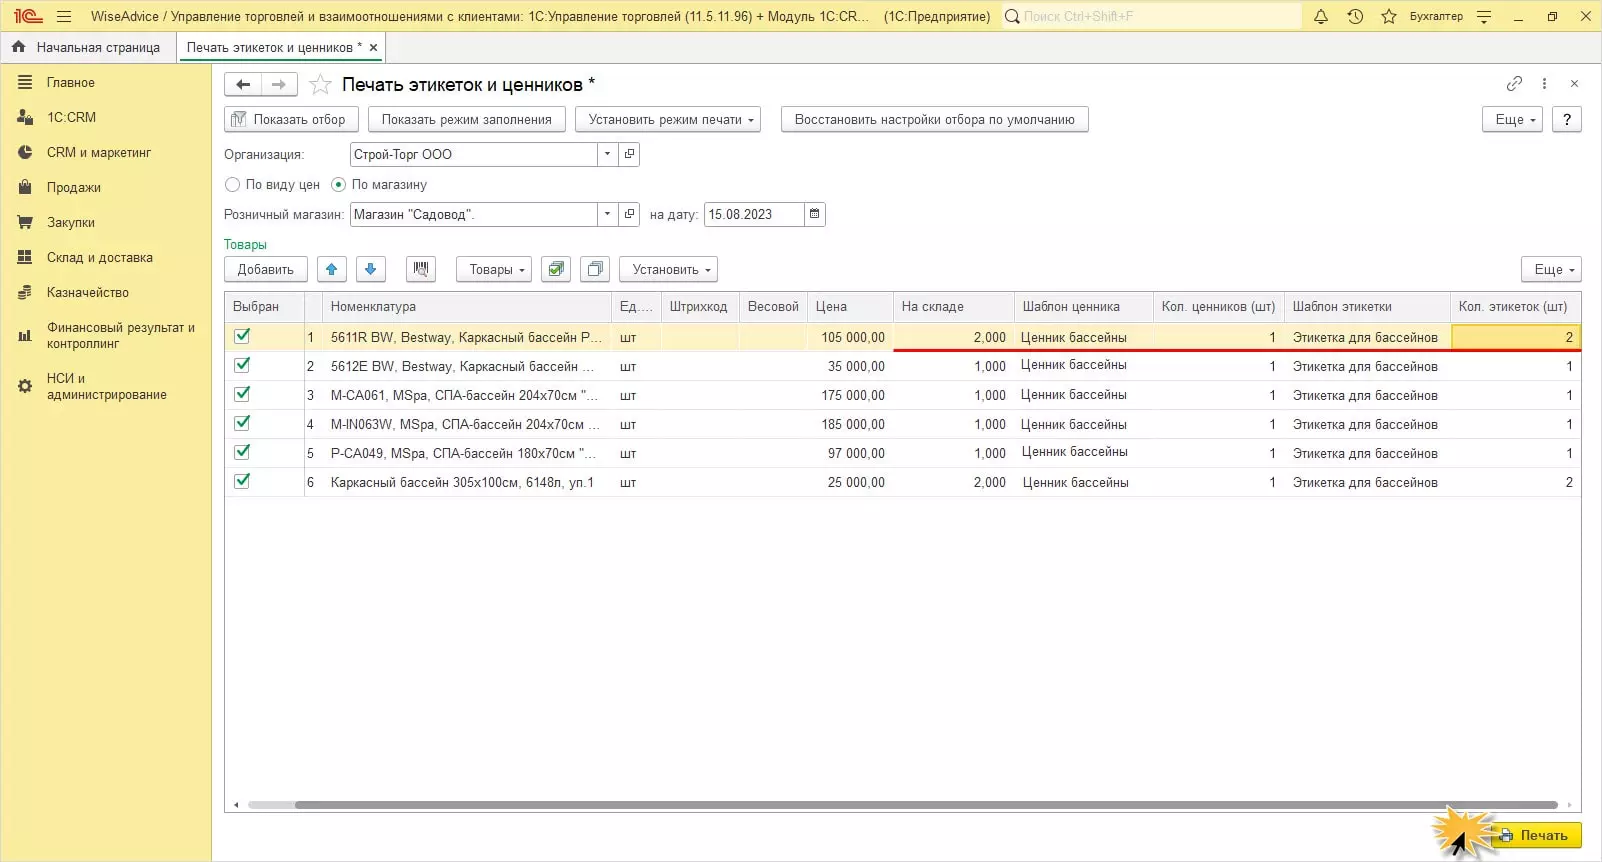Select the По магазину radio button

(x=339, y=184)
